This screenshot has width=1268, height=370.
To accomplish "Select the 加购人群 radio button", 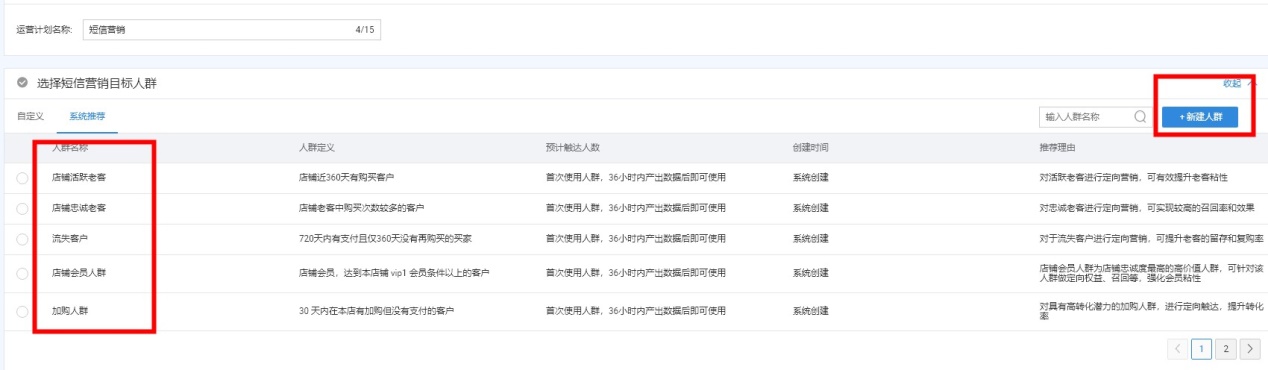I will point(23,311).
